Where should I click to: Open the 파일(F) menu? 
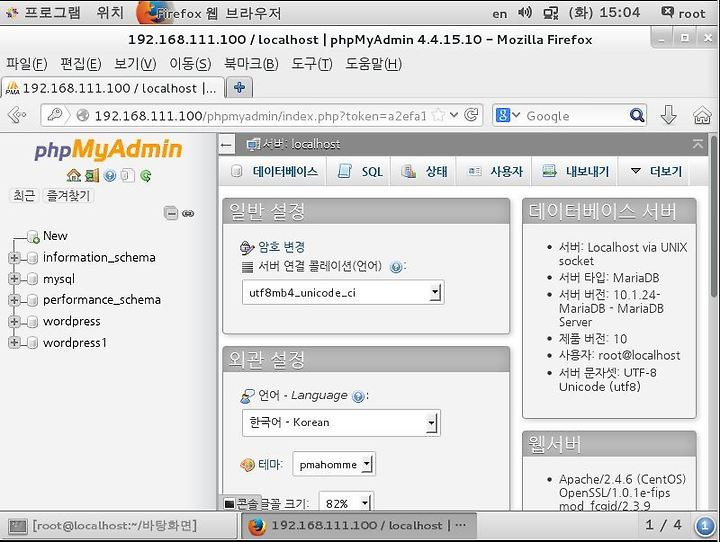27,63
